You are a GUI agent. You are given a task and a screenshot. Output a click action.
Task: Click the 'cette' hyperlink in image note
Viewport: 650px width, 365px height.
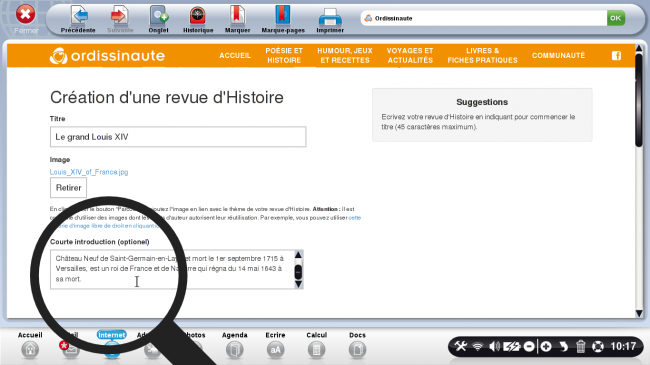pyautogui.click(x=354, y=218)
